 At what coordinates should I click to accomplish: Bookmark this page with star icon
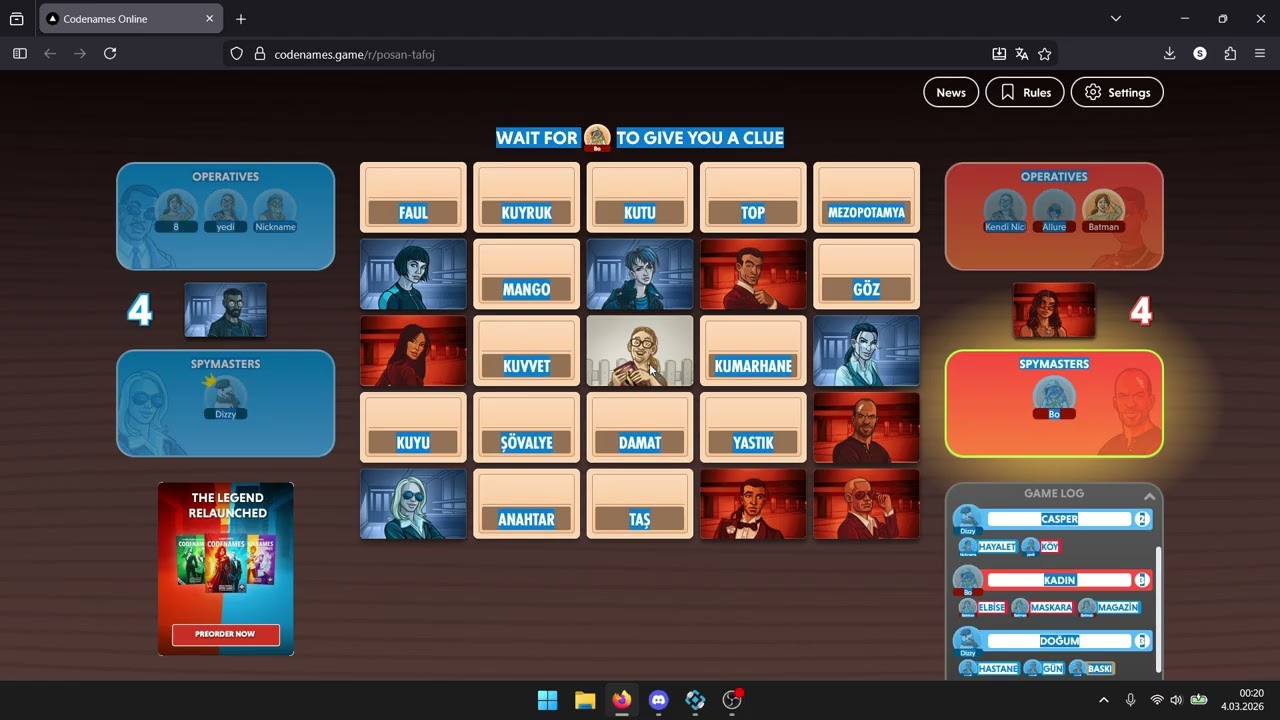coord(1045,54)
